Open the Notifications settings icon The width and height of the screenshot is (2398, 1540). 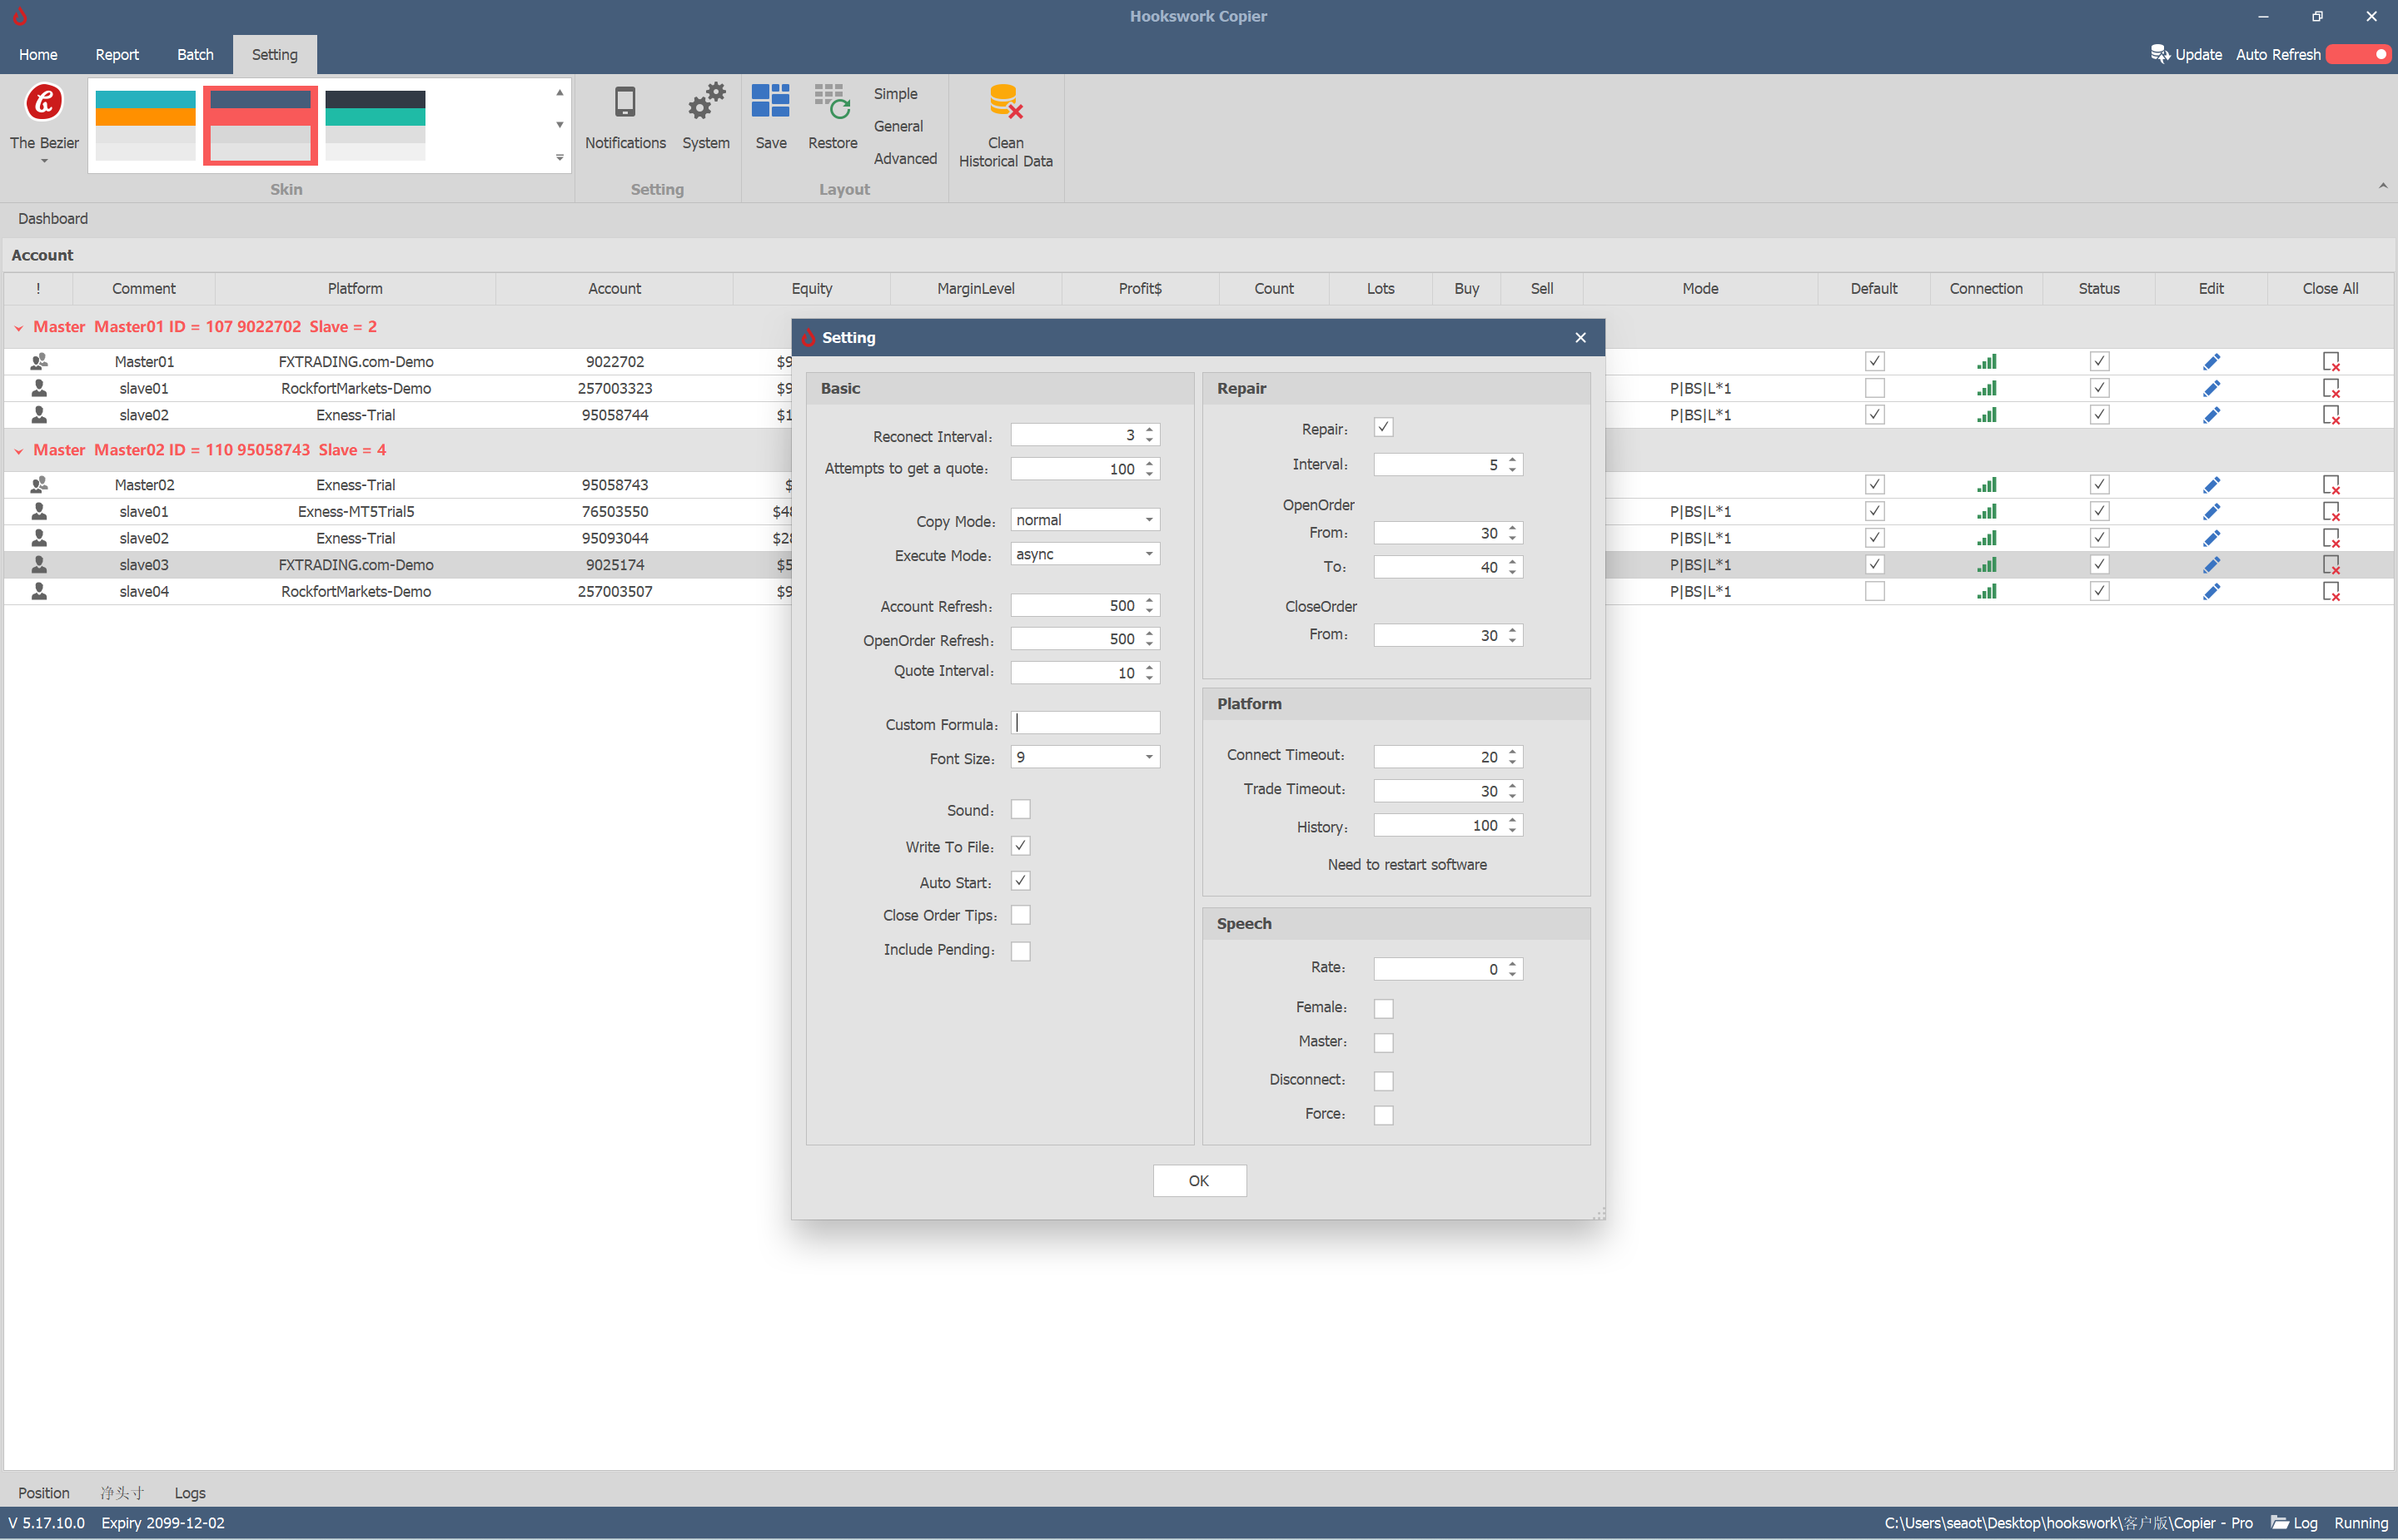[x=625, y=102]
